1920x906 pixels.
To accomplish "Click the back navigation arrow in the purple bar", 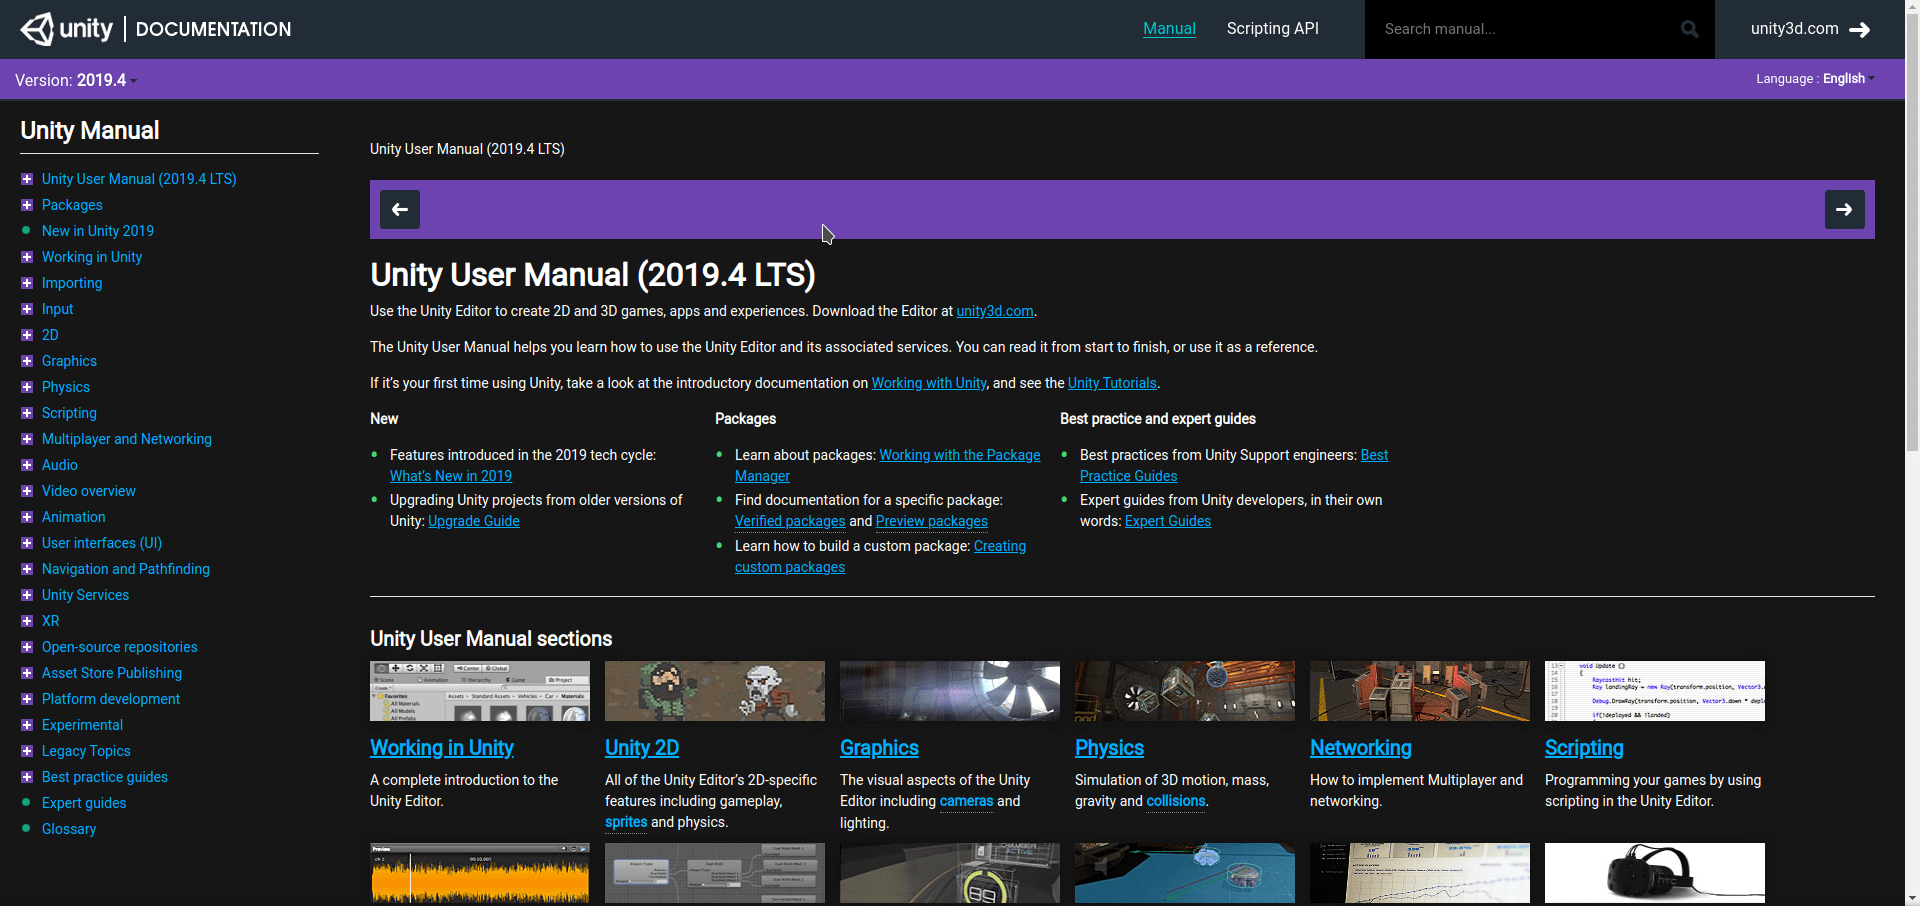I will click(x=399, y=209).
